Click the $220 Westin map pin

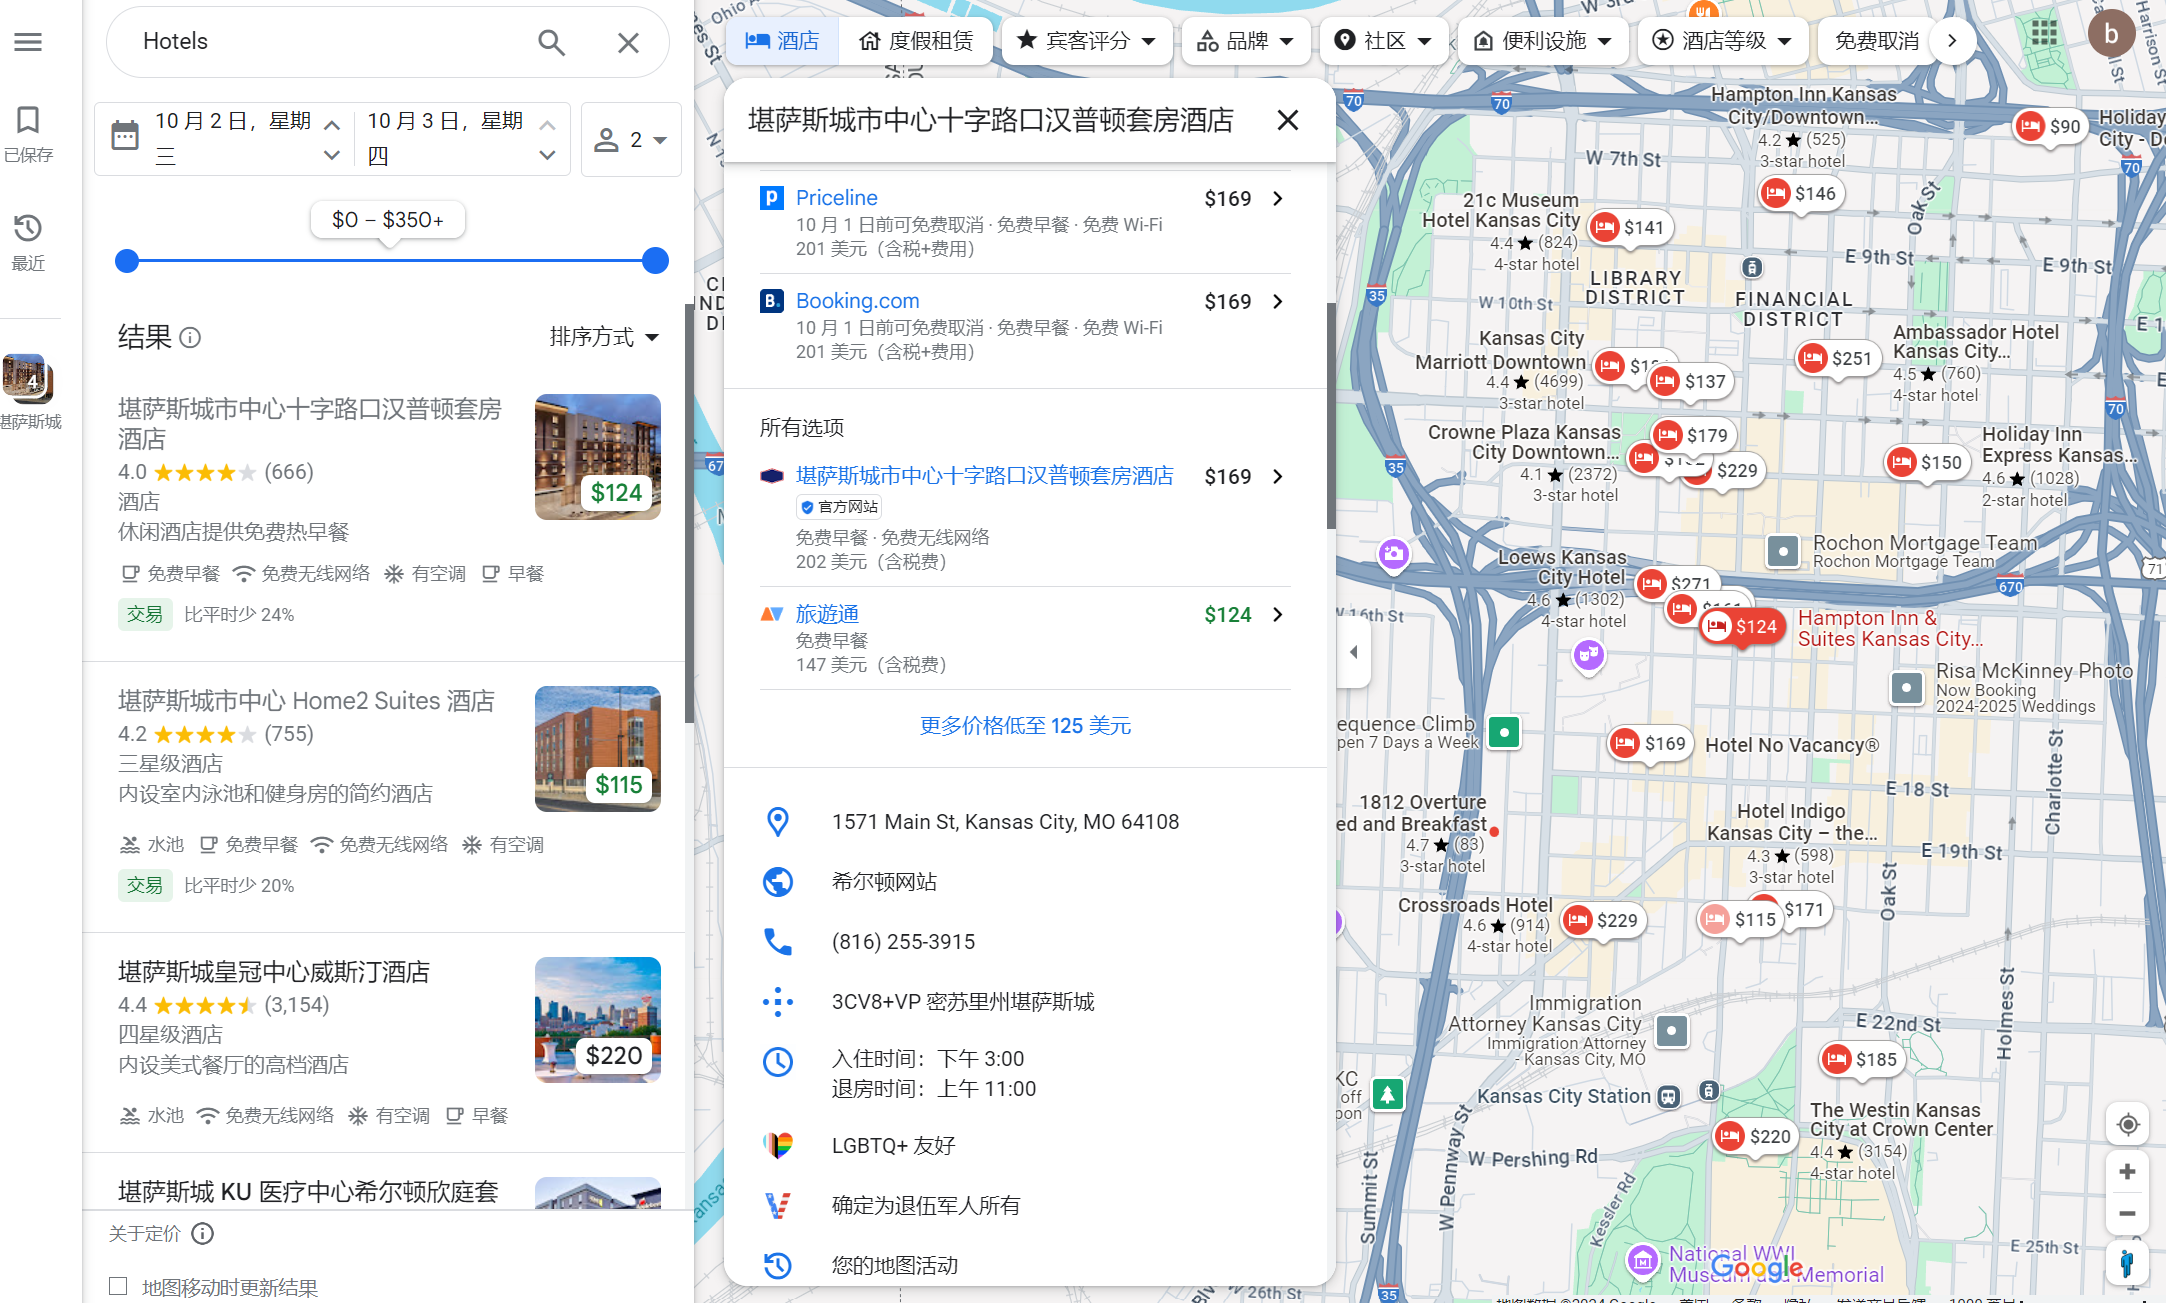click(x=1754, y=1136)
